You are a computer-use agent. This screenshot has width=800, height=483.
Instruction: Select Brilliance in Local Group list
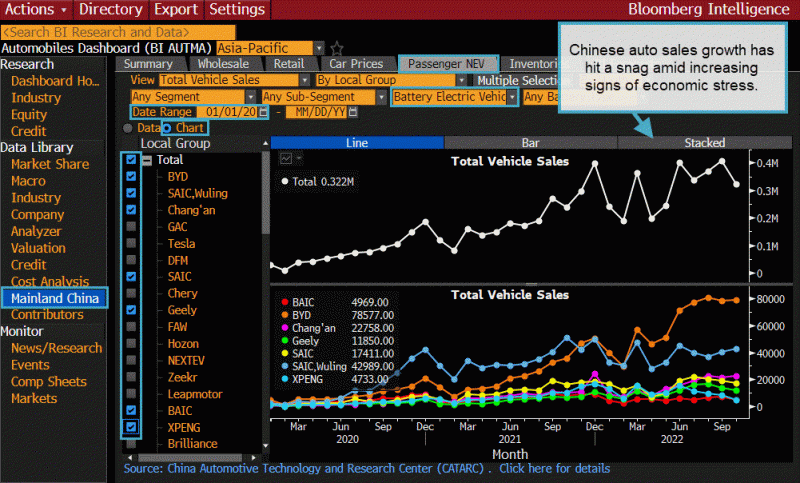coord(192,444)
